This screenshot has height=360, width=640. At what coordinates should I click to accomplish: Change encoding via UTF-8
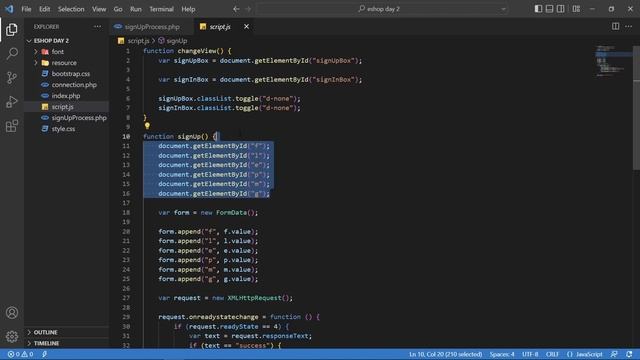(x=530, y=354)
